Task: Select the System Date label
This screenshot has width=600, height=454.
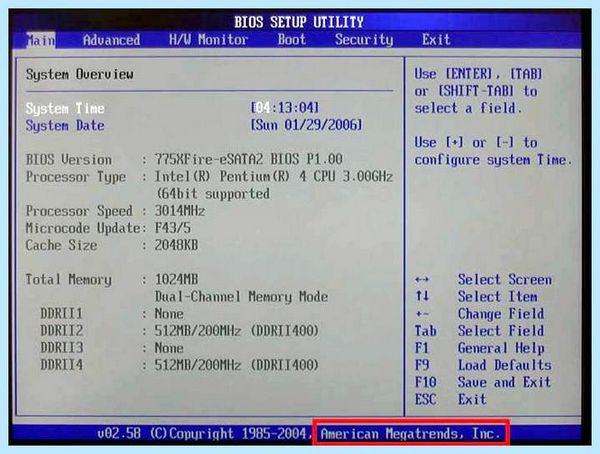Action: [65, 126]
